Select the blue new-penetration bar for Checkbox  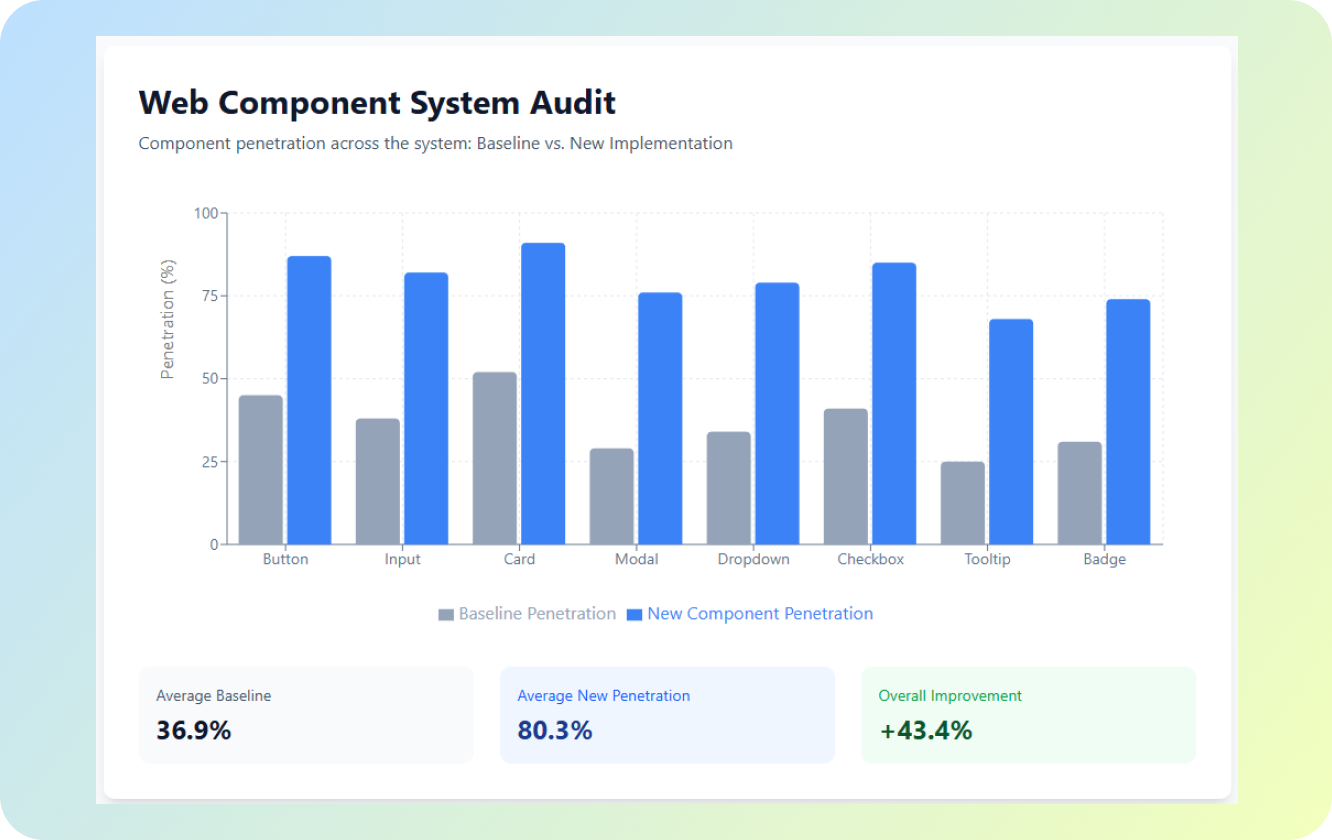tap(894, 403)
